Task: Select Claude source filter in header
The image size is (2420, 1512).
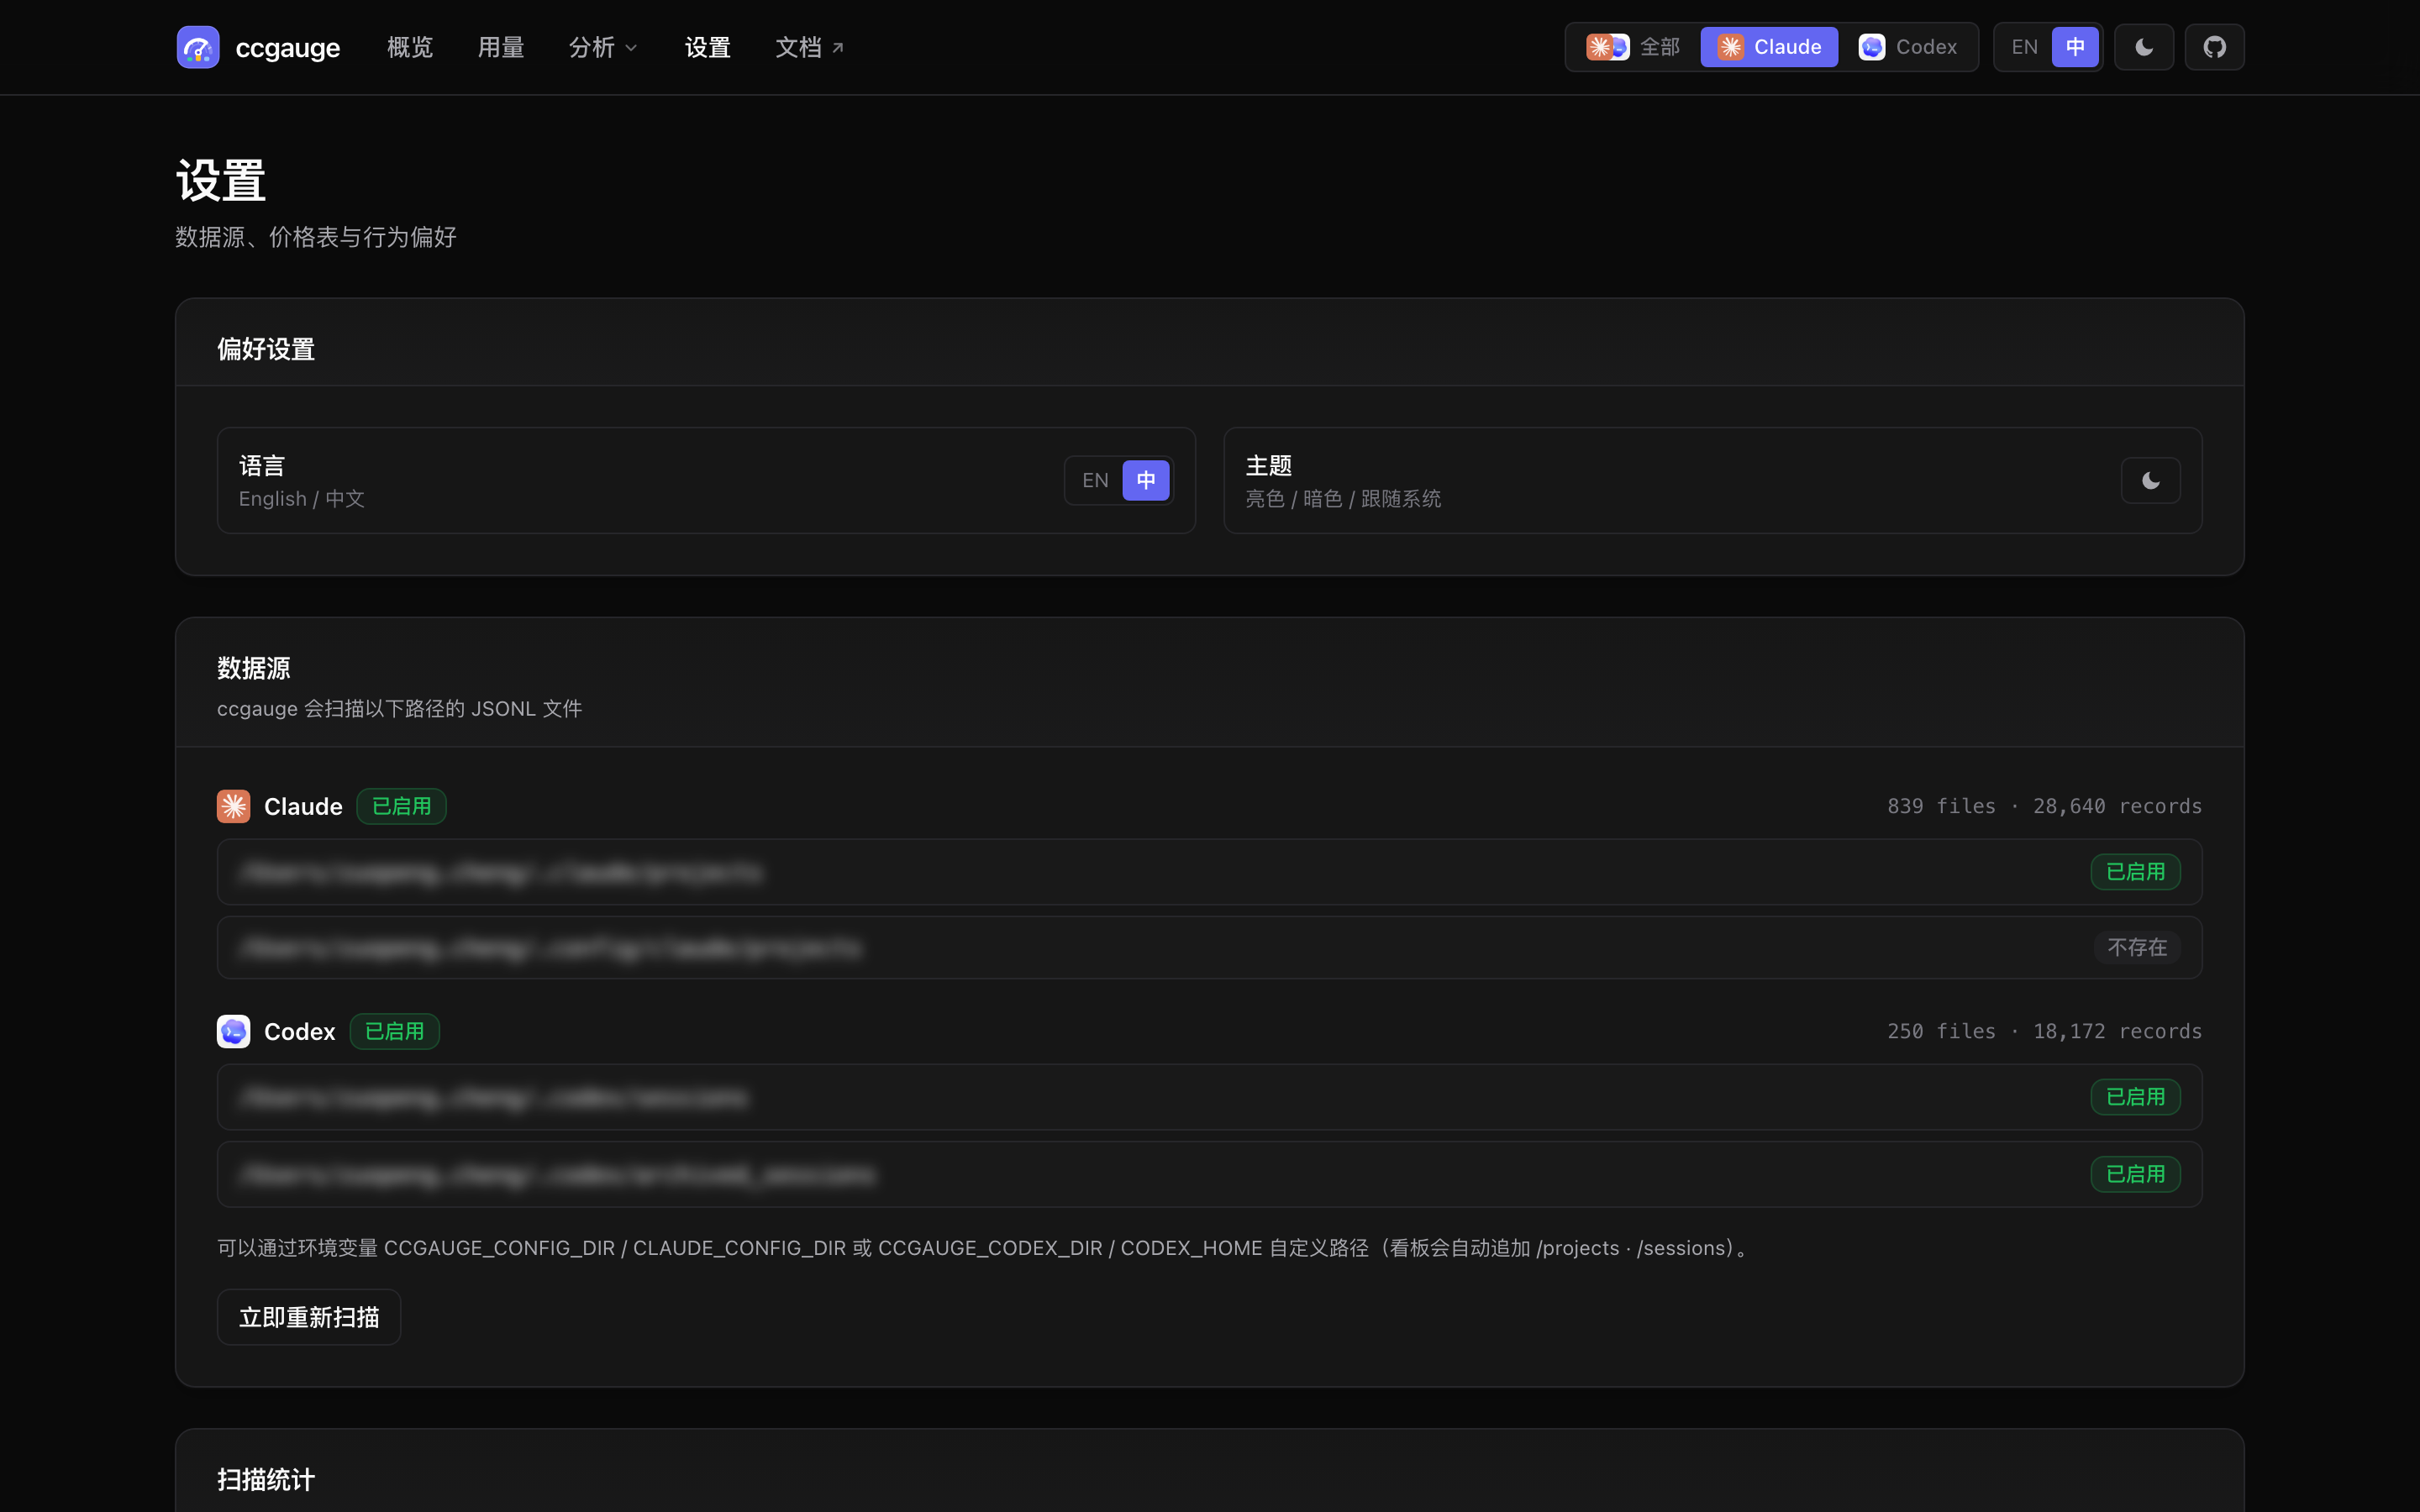Action: 1769,47
